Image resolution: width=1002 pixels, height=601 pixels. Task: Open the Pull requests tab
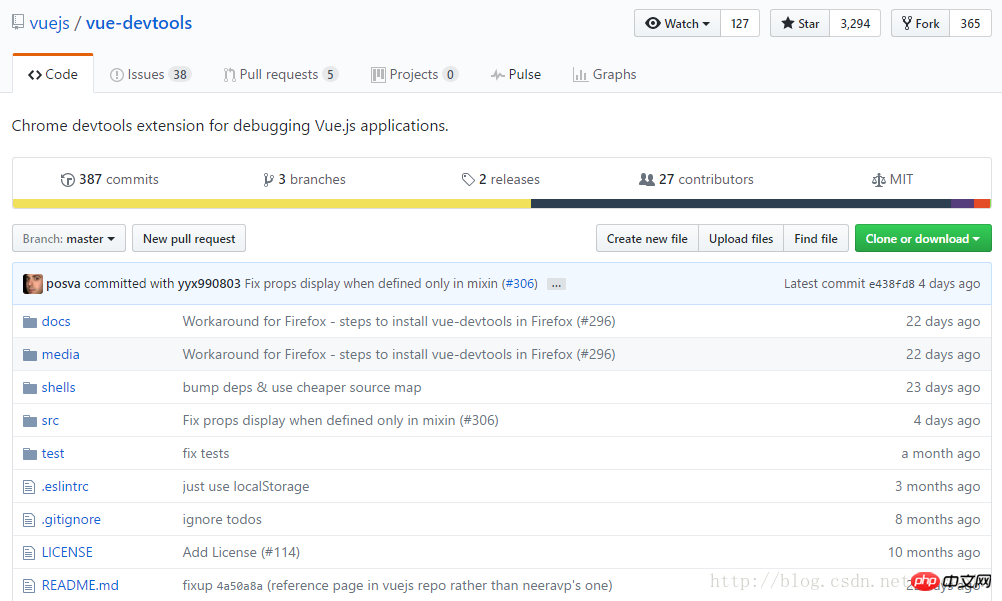click(281, 75)
